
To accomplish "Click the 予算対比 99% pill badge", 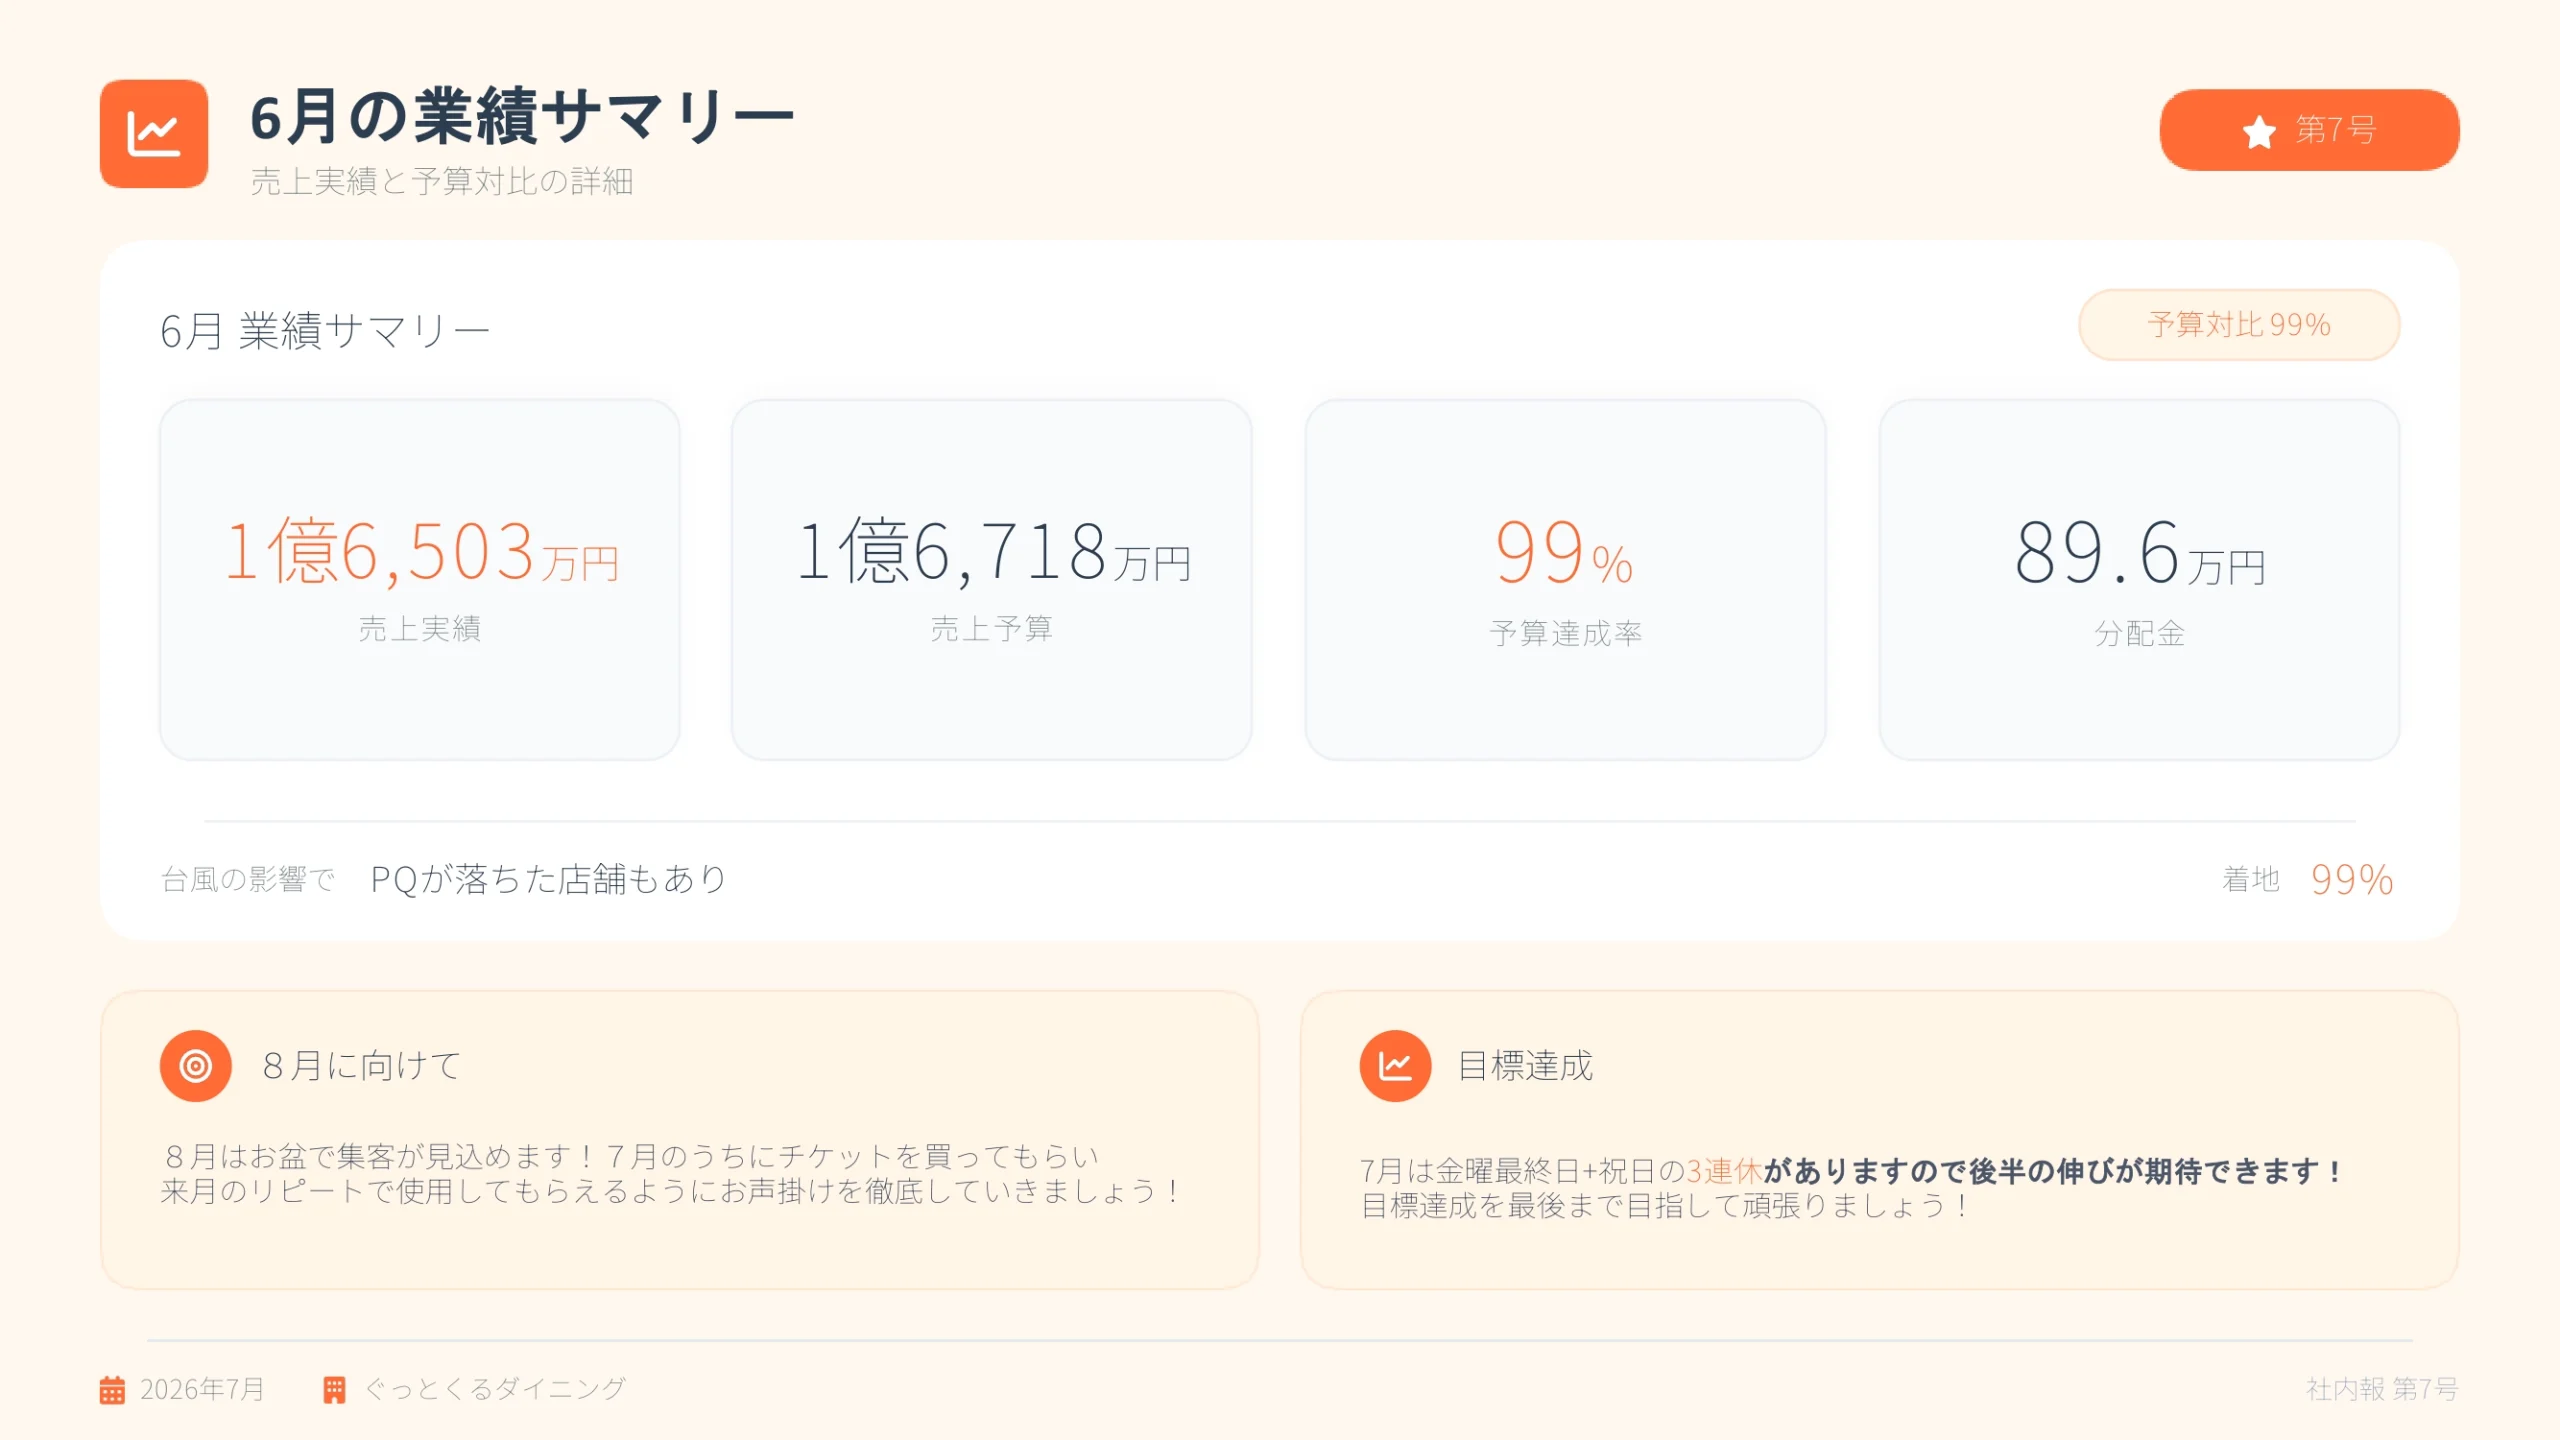I will pyautogui.click(x=2239, y=325).
